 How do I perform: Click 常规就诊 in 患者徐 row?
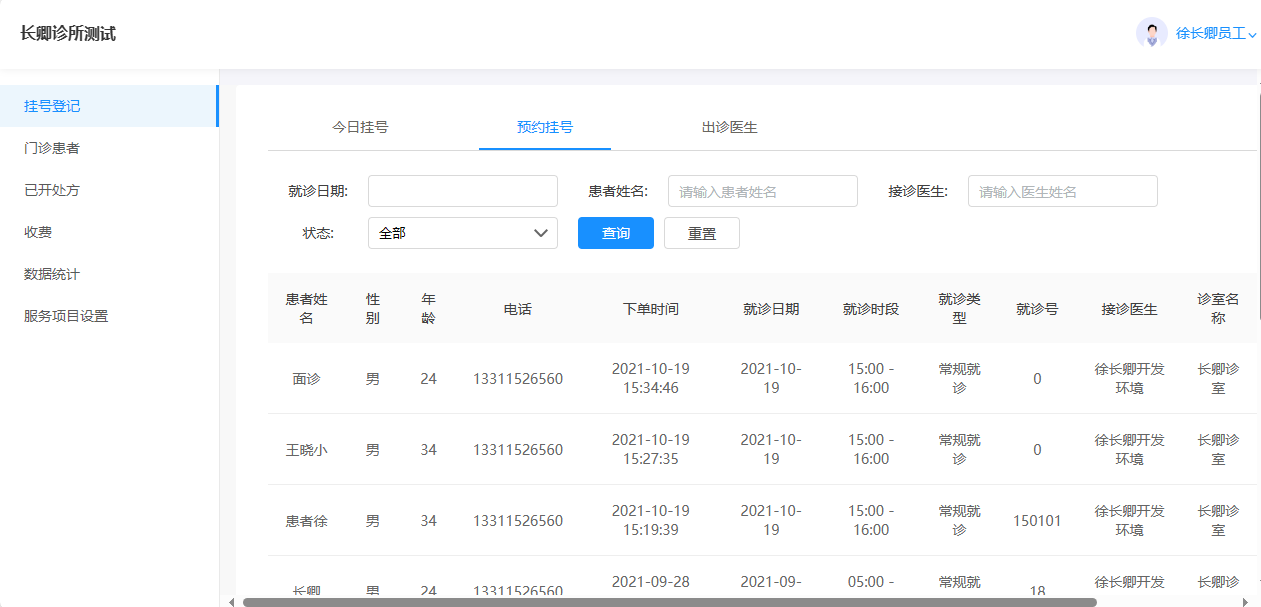tap(960, 520)
